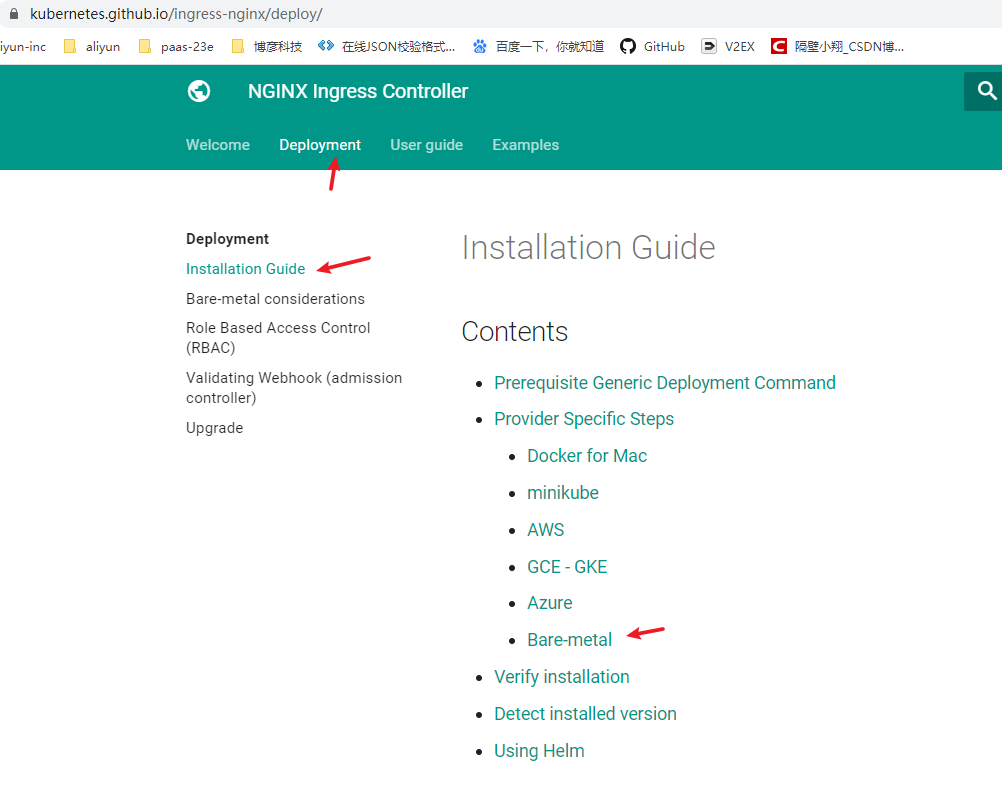Open Role Based Access Control page
Viewport: 1002px width, 789px height.
tap(278, 337)
